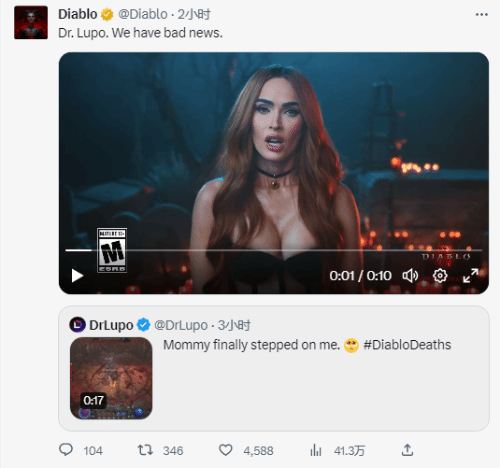Screen dimensions: 500x468
Task: Click DrLupo's small profile avatar
Action: 77,325
